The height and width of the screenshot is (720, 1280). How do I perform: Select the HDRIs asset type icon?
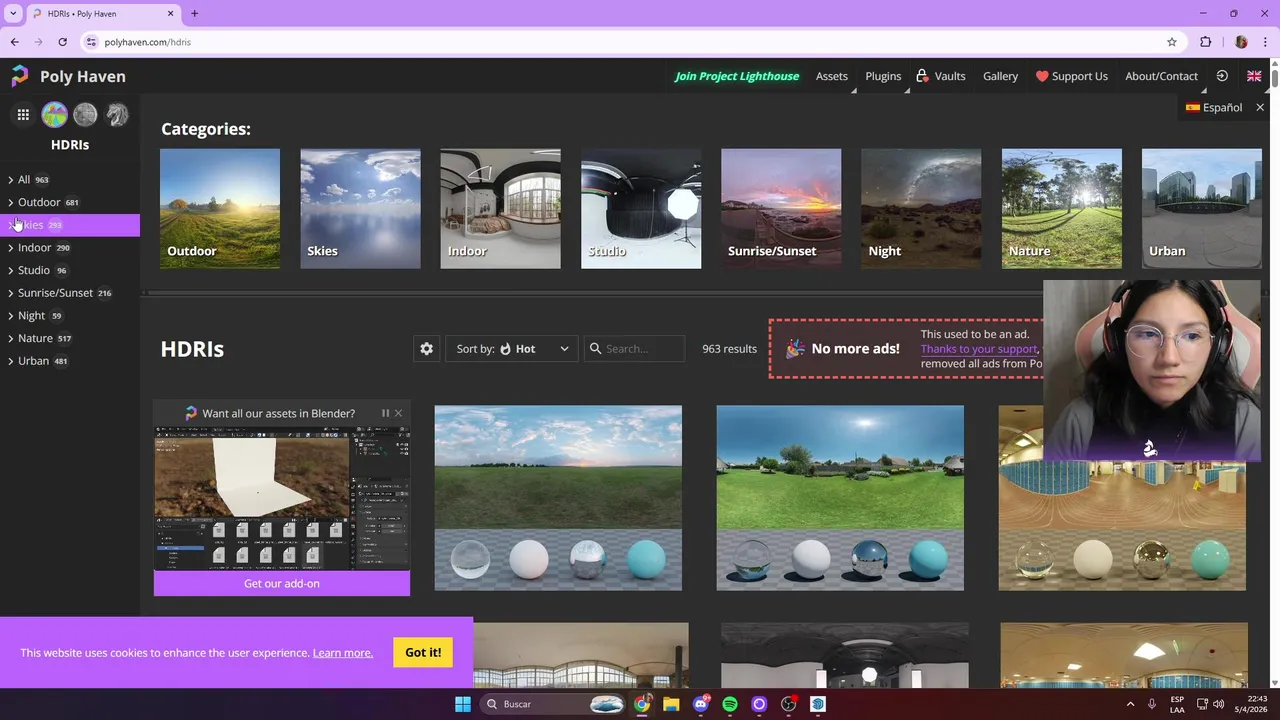click(x=54, y=115)
